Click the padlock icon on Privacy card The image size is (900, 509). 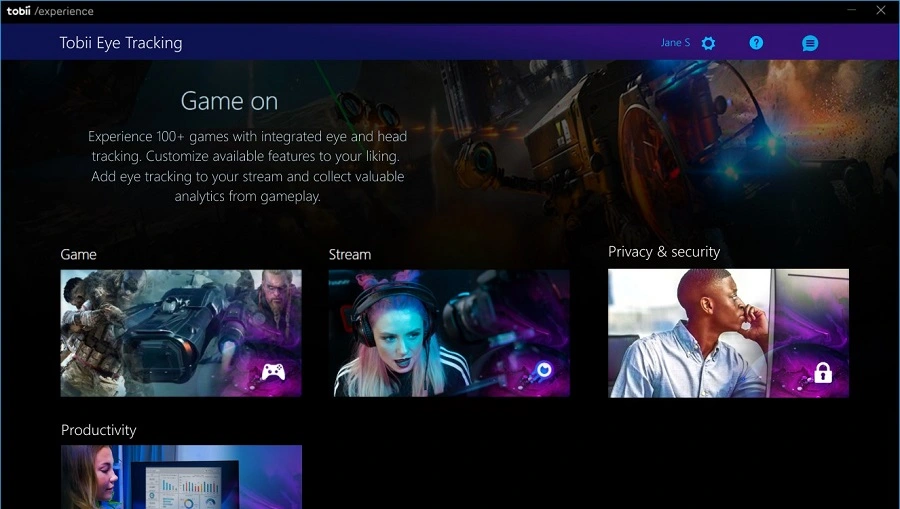823,372
